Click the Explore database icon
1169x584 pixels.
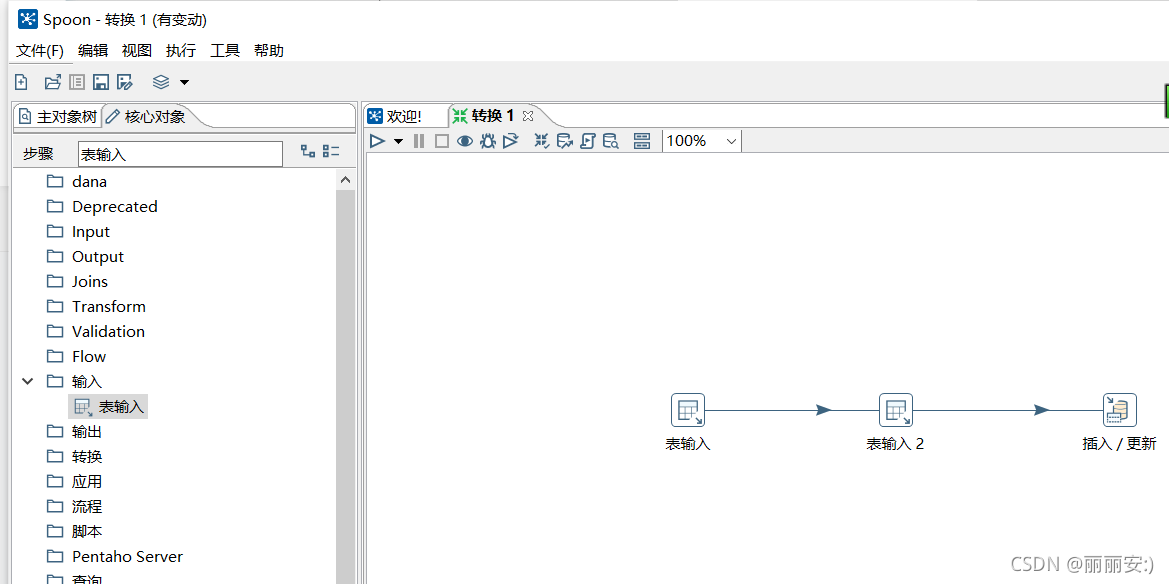pyautogui.click(x=611, y=140)
